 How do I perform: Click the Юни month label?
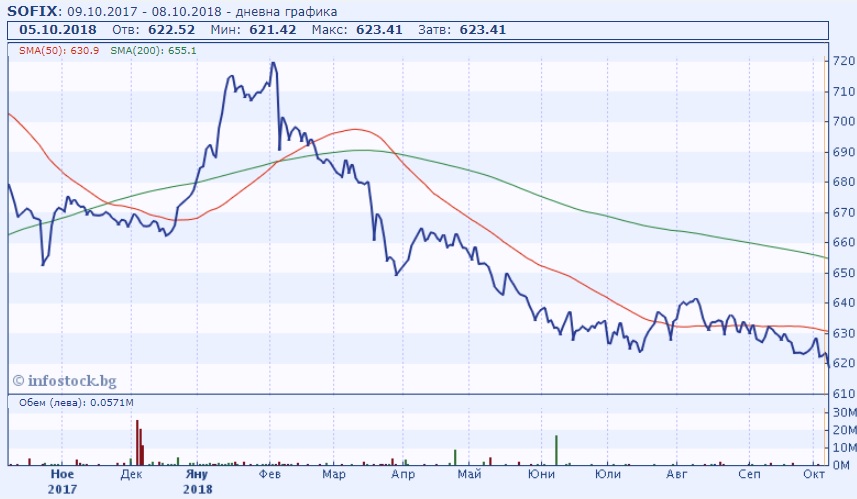(x=541, y=474)
